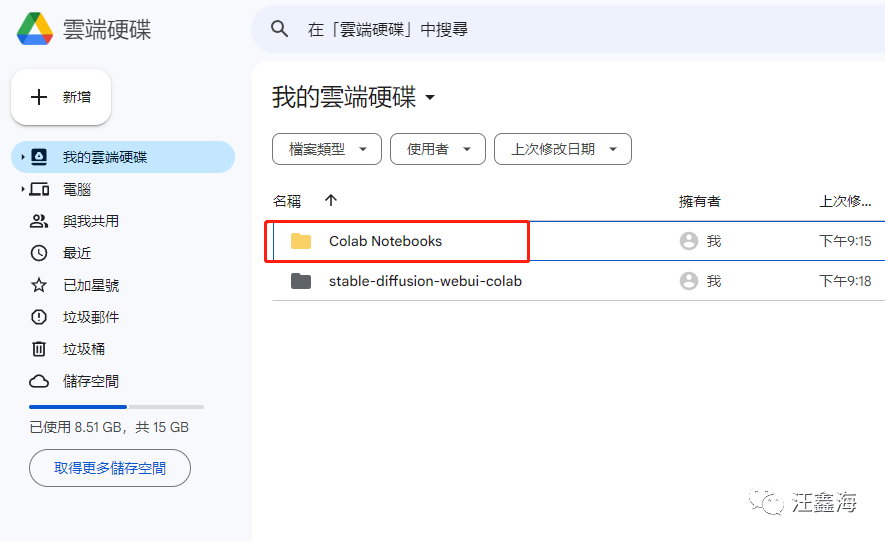Select 我的雲端硬碟 in the sidebar
Screen dimensions: 885x541
pyautogui.click(x=122, y=157)
